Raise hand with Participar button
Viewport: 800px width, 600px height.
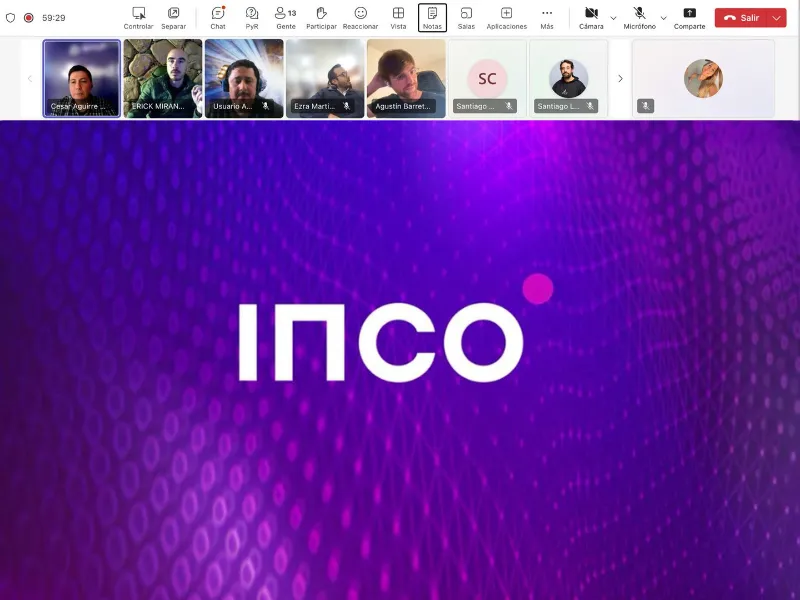coord(321,17)
